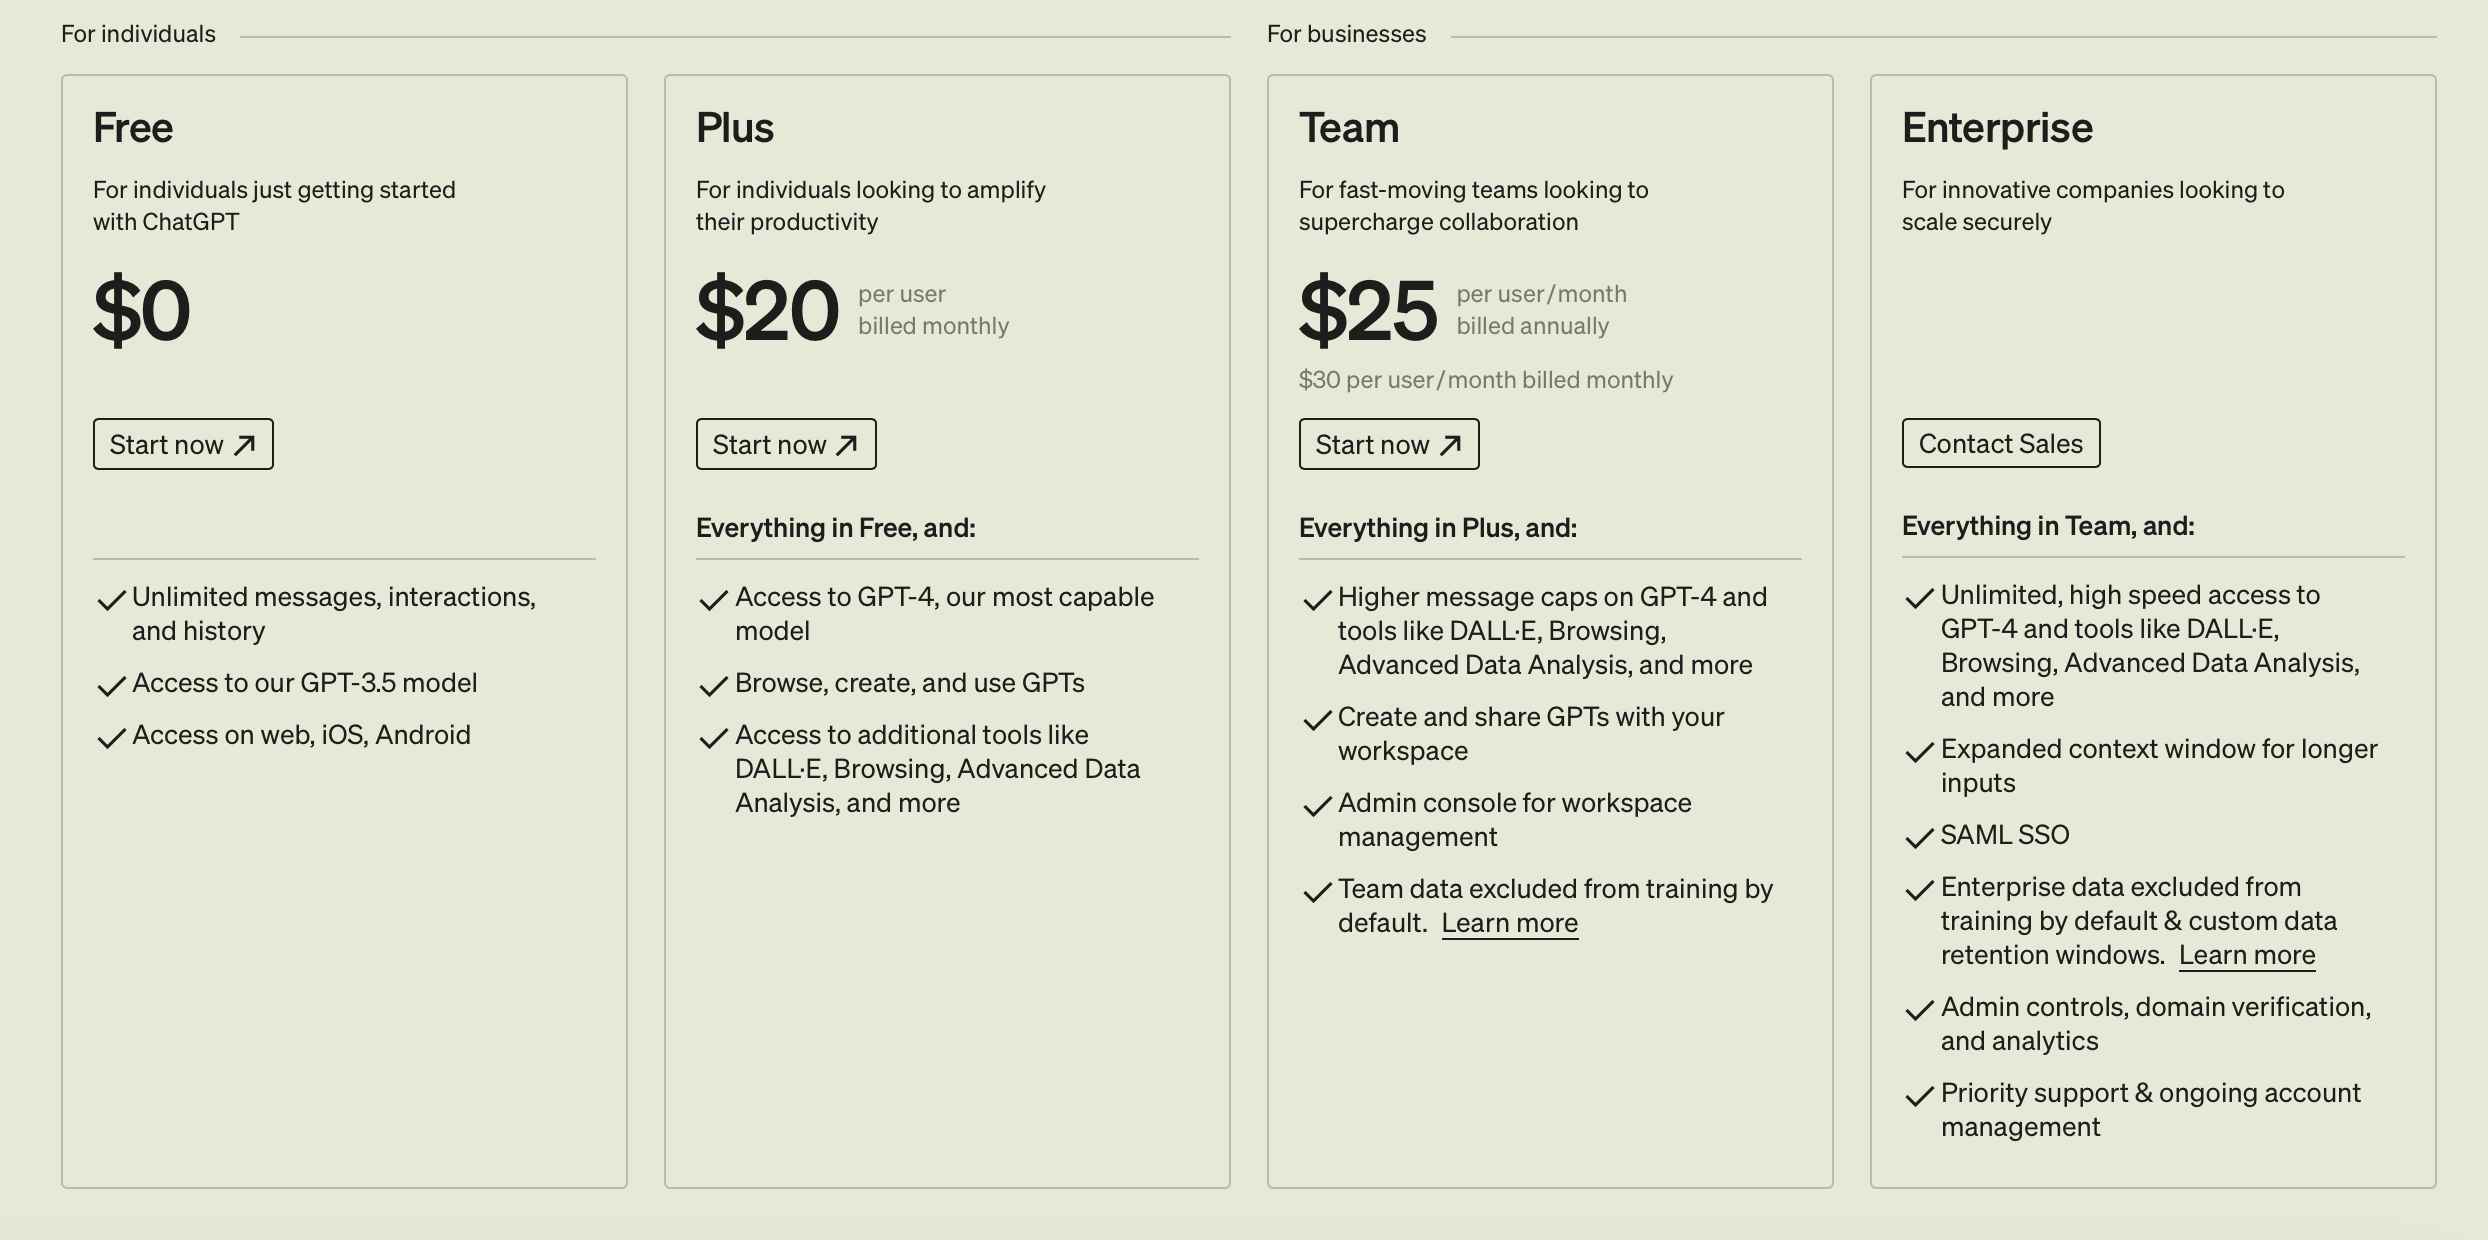Click the checkmark beside Browse, create, and use GPTs

click(714, 686)
